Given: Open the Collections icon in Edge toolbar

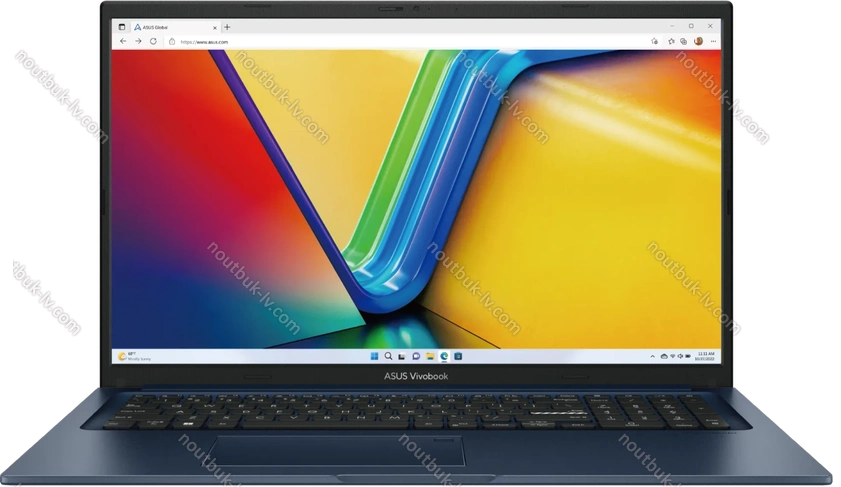Looking at the screenshot, I should (x=683, y=41).
